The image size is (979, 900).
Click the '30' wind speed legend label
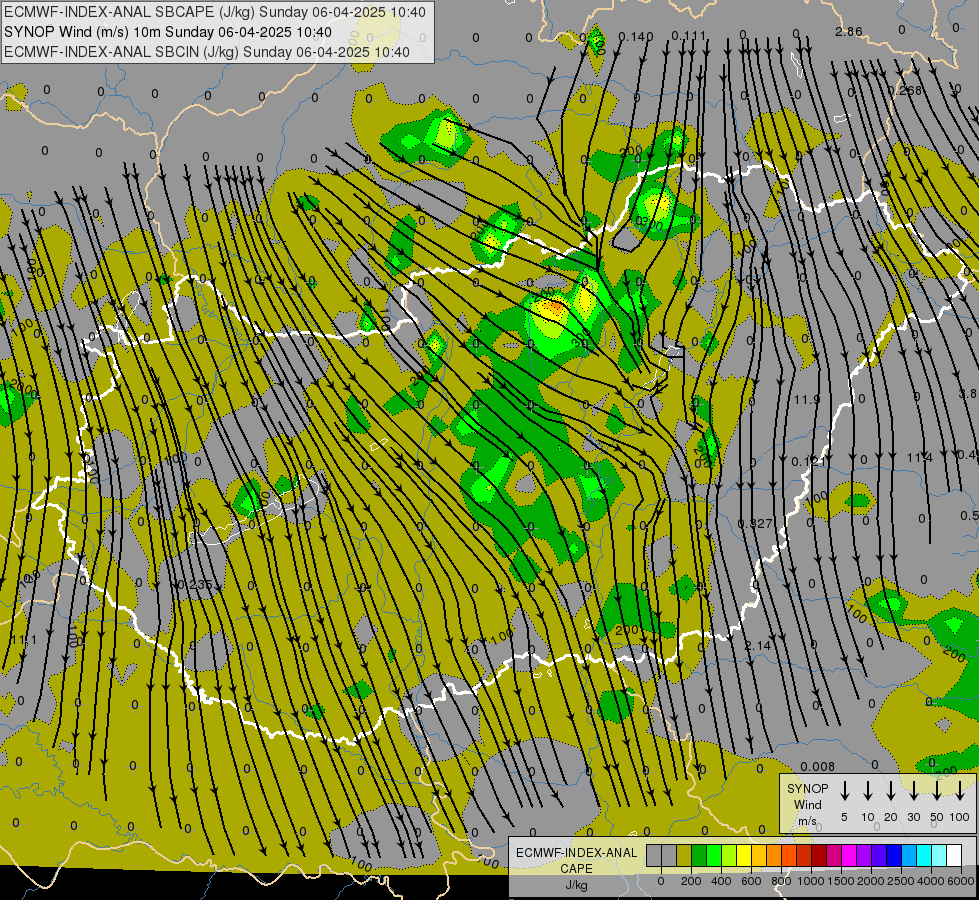[913, 817]
